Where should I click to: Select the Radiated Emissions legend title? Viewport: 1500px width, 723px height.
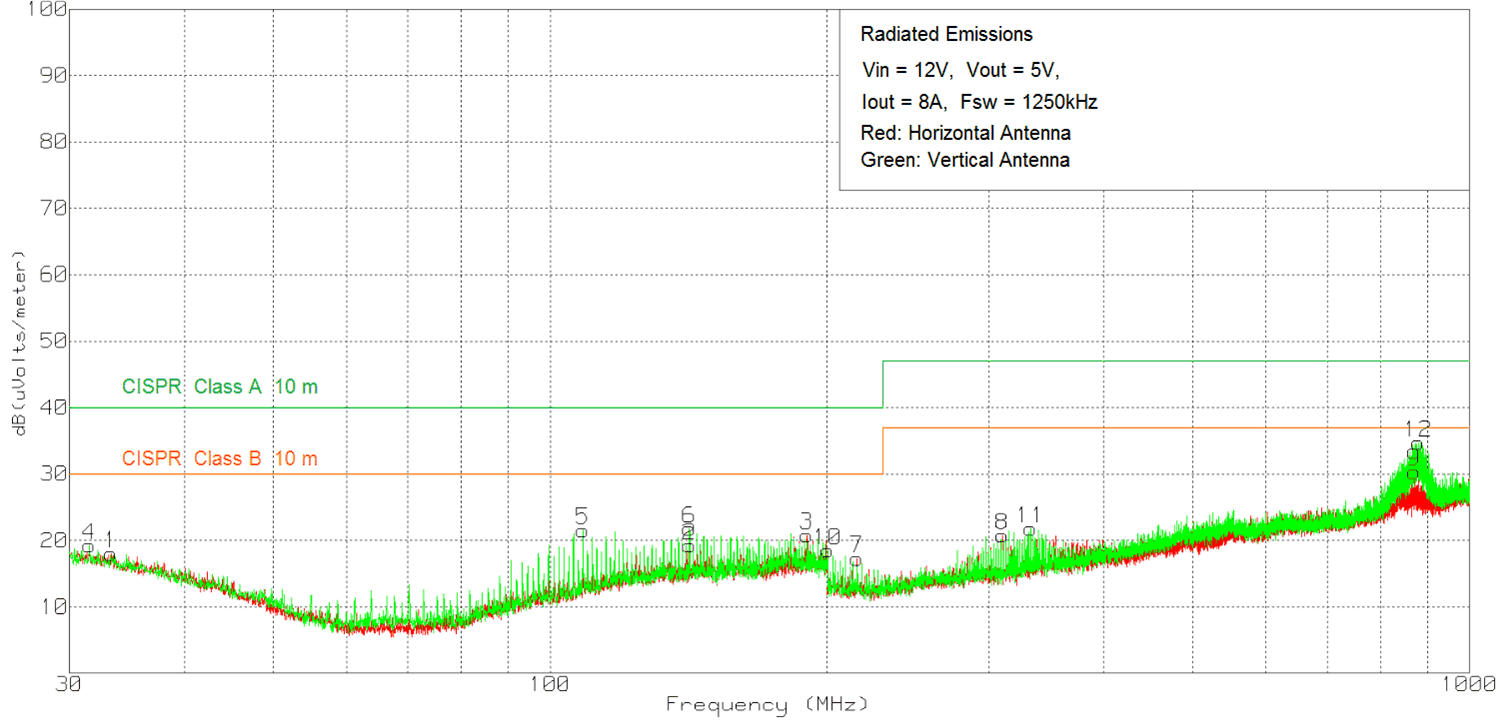point(945,33)
